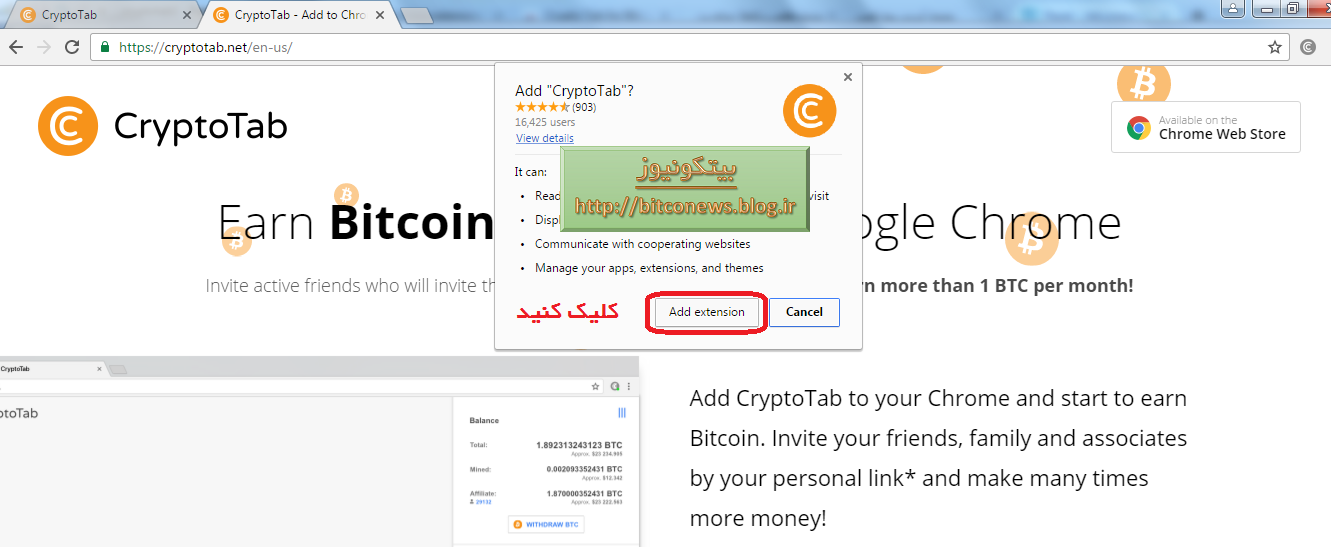The width and height of the screenshot is (1331, 547).
Task: Click the browser forward arrow
Action: coord(43,47)
